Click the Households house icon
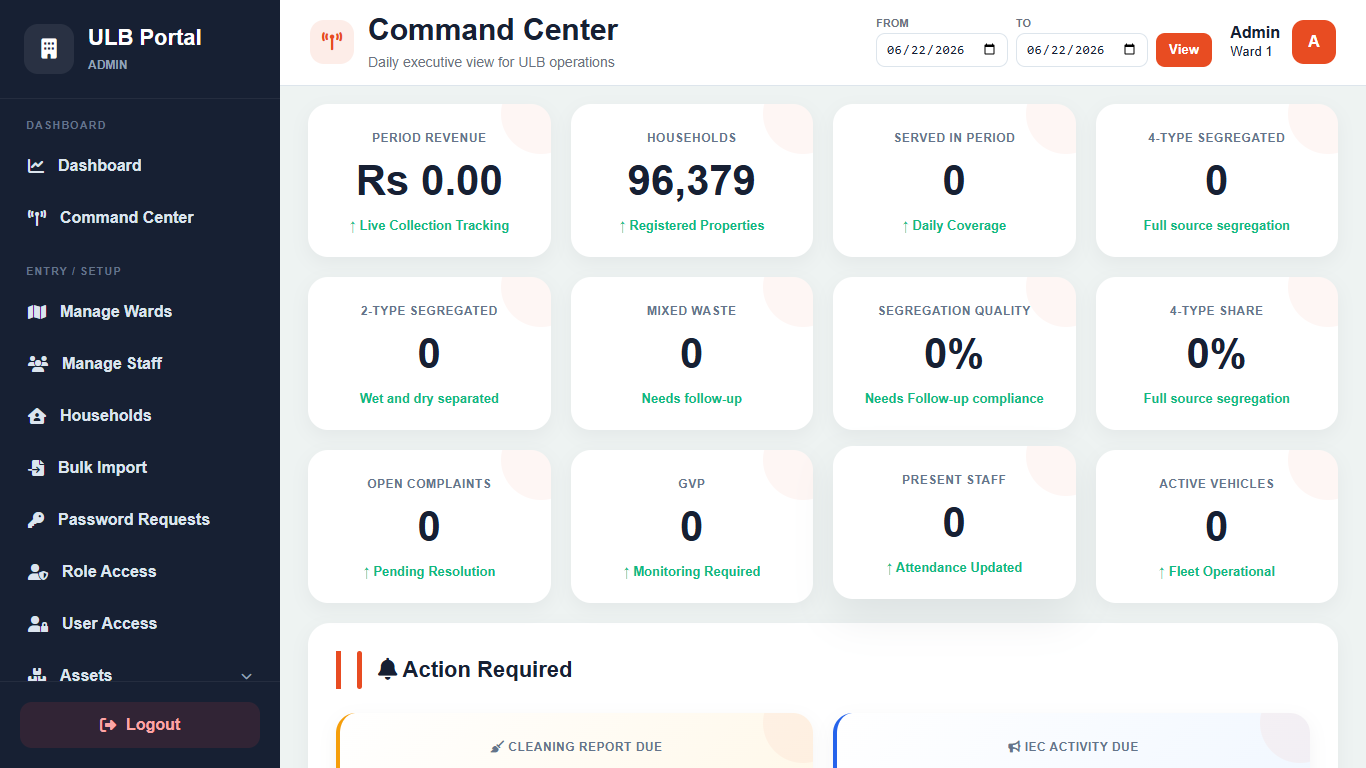 pos(37,416)
